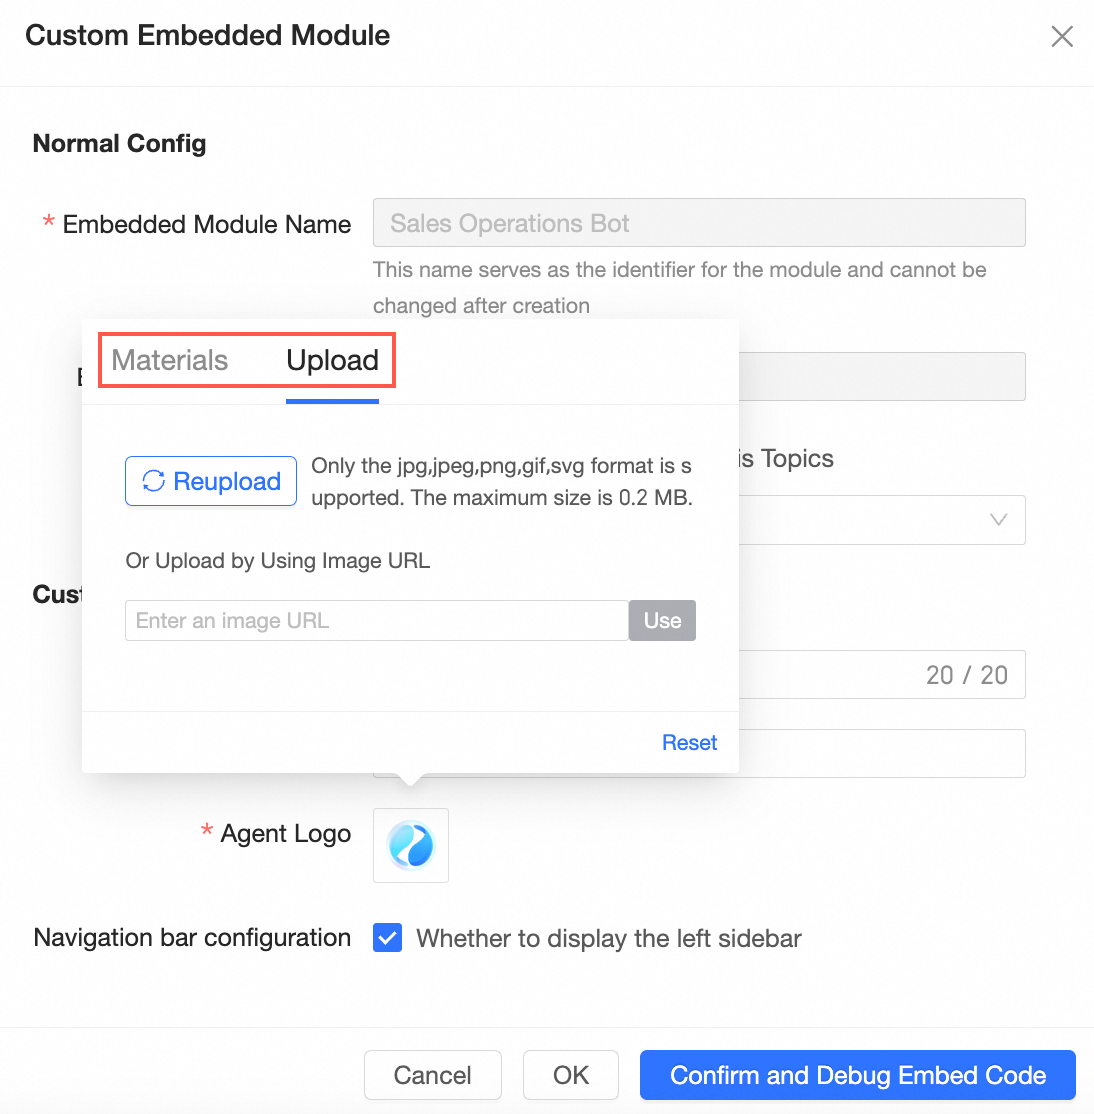Click Confirm and Debug Embed Code
Screen dimensions: 1094x1114
857,1075
